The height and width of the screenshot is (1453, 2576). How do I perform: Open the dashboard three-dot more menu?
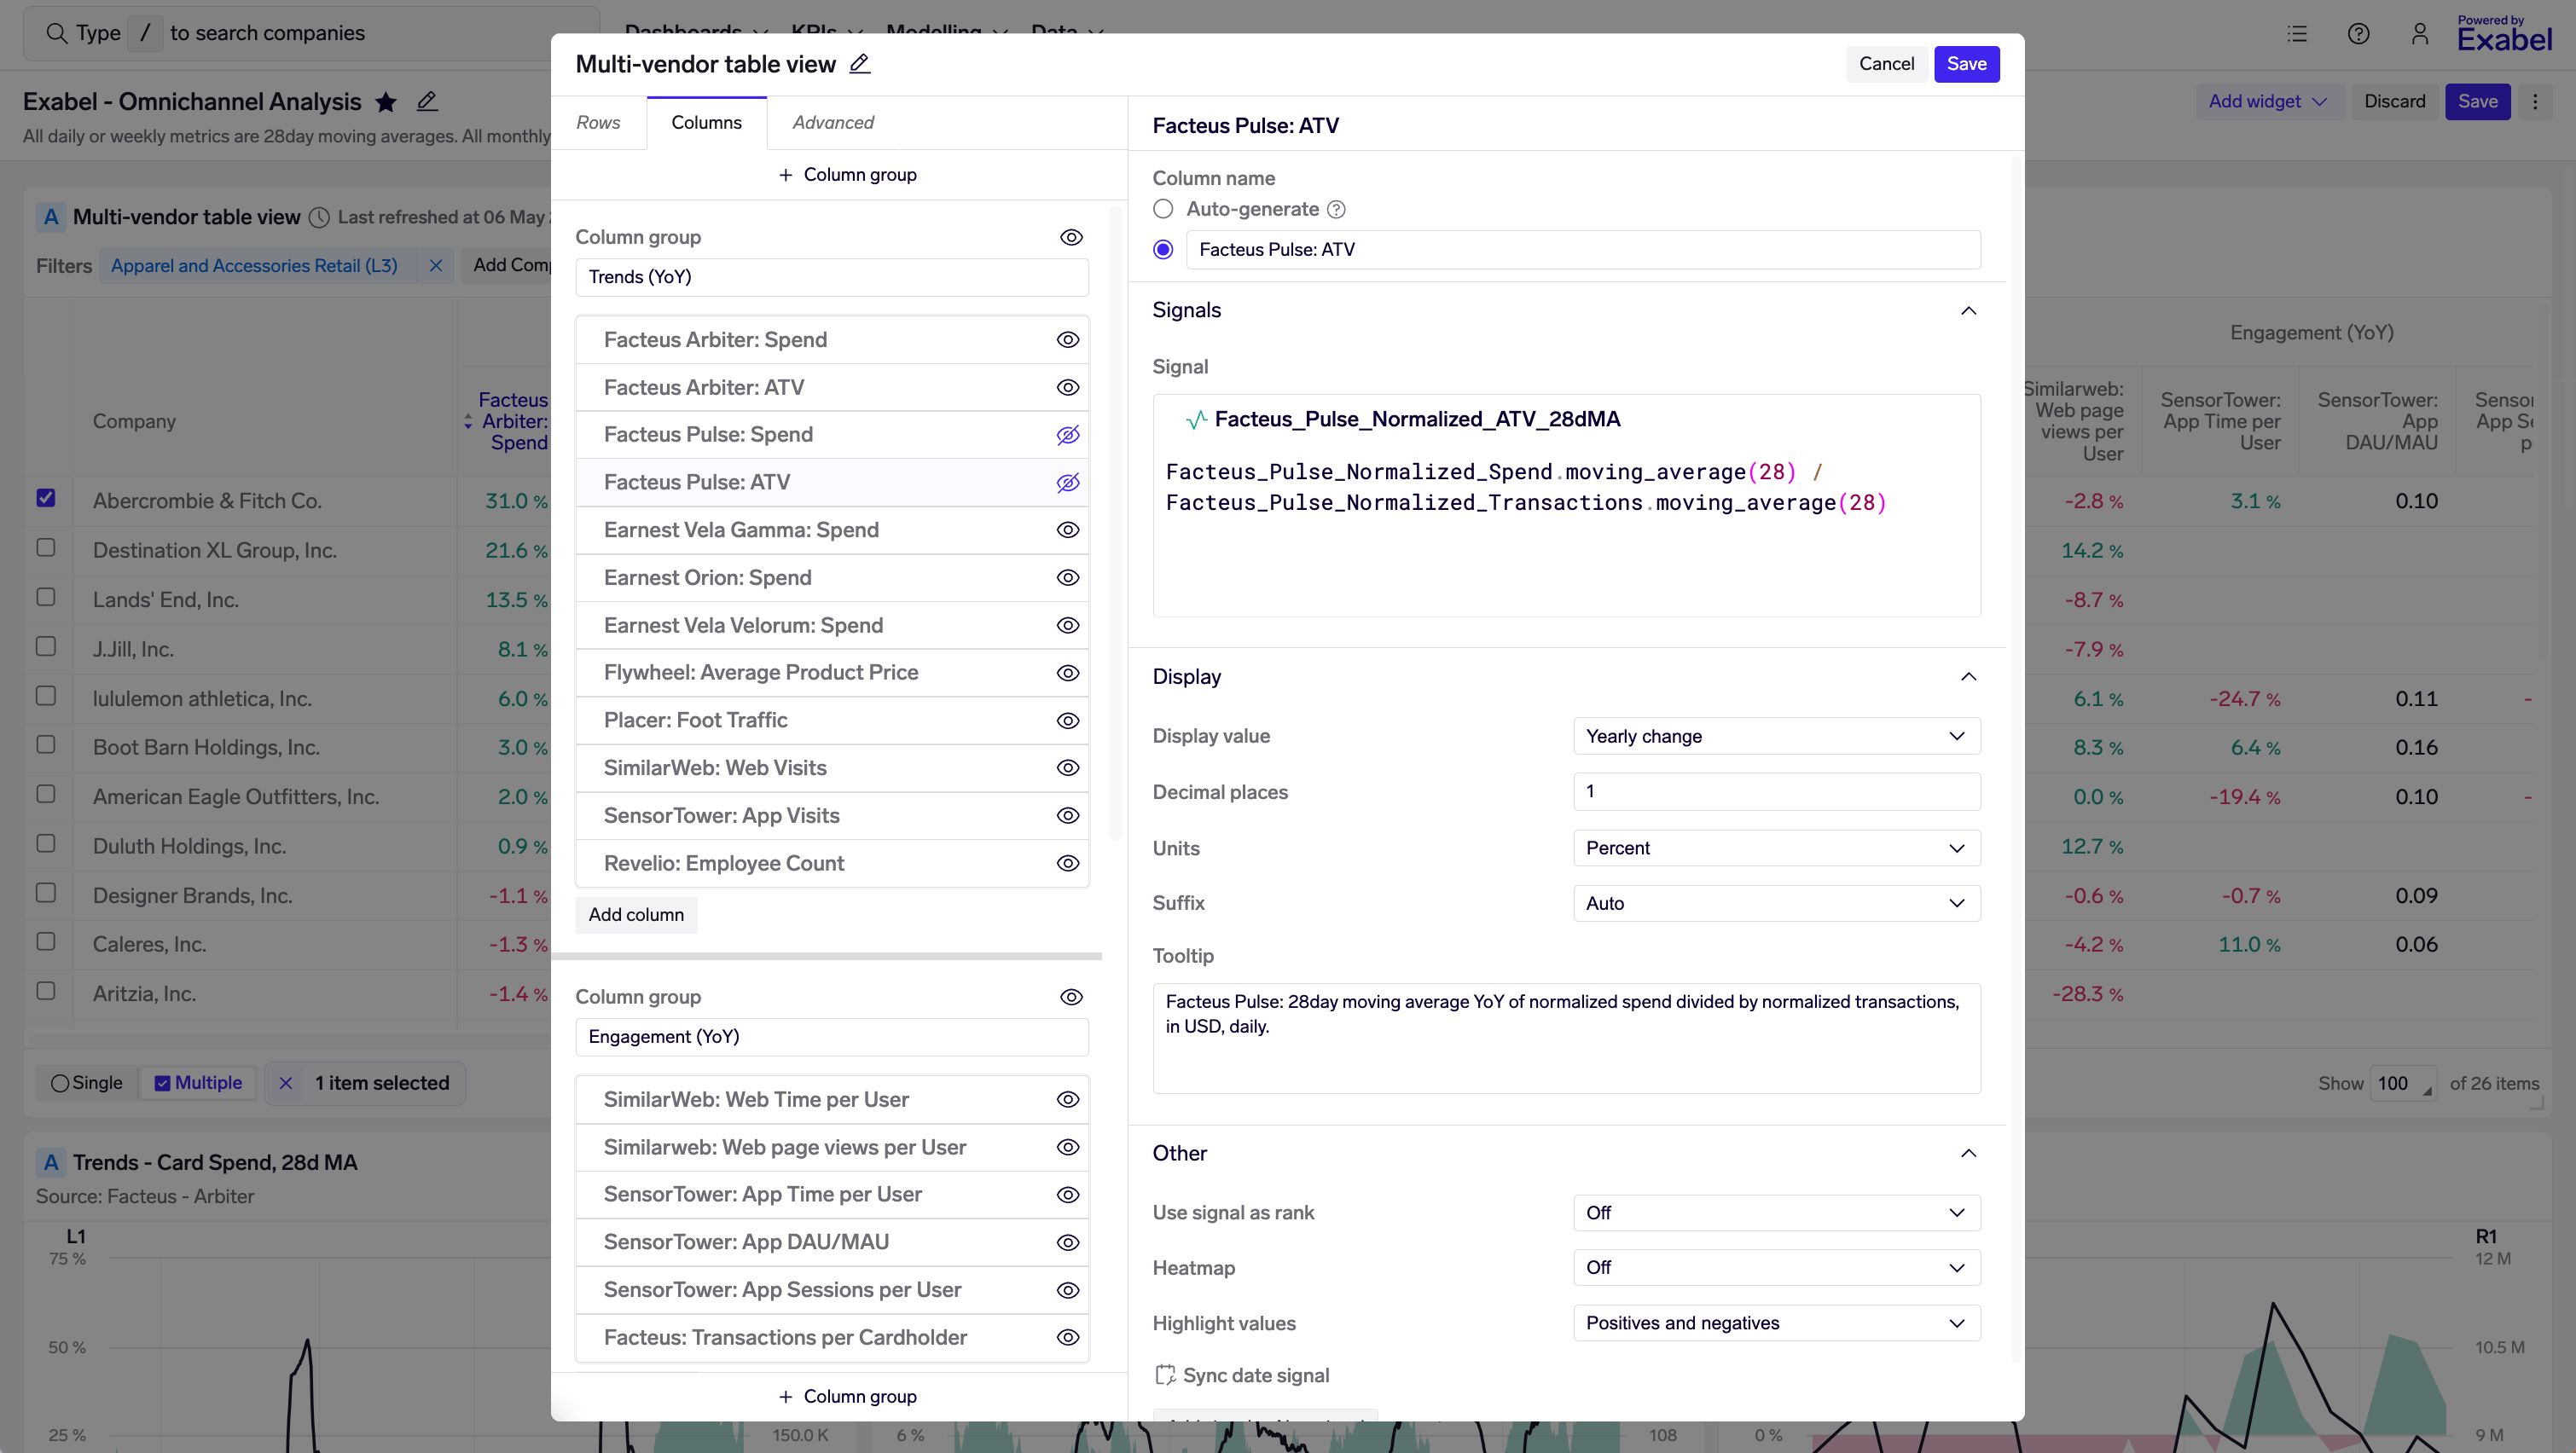pyautogui.click(x=2535, y=102)
